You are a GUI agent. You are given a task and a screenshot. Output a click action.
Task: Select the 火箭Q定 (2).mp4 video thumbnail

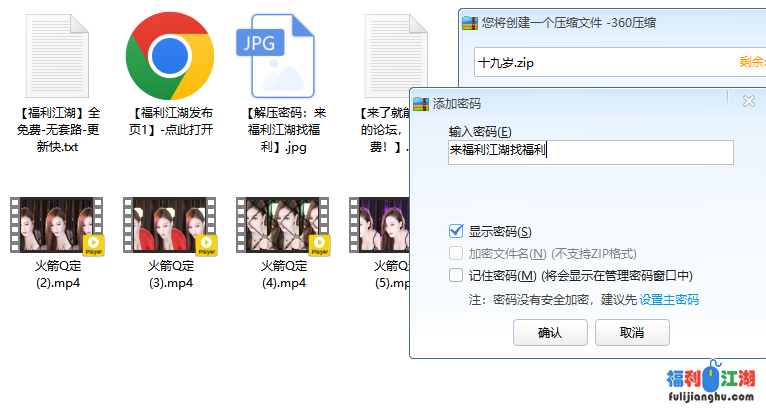pyautogui.click(x=57, y=226)
